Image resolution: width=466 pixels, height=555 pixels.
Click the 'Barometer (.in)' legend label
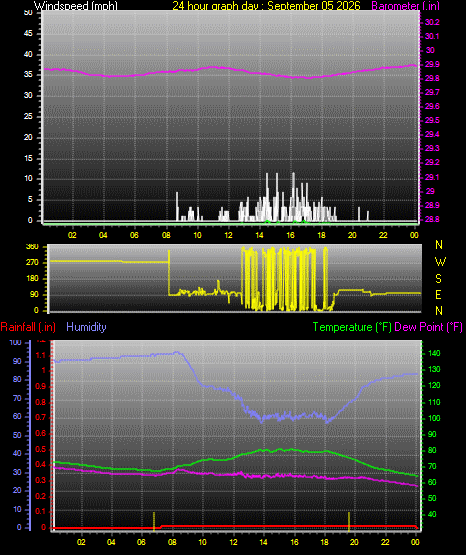pyautogui.click(x=405, y=6)
